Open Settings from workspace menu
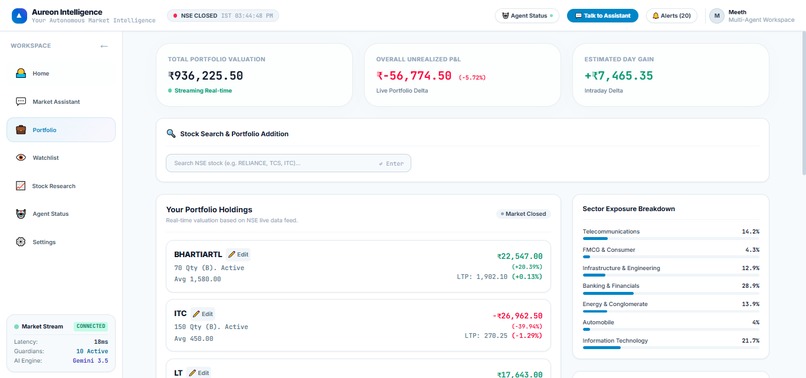This screenshot has width=806, height=378. 61,242
